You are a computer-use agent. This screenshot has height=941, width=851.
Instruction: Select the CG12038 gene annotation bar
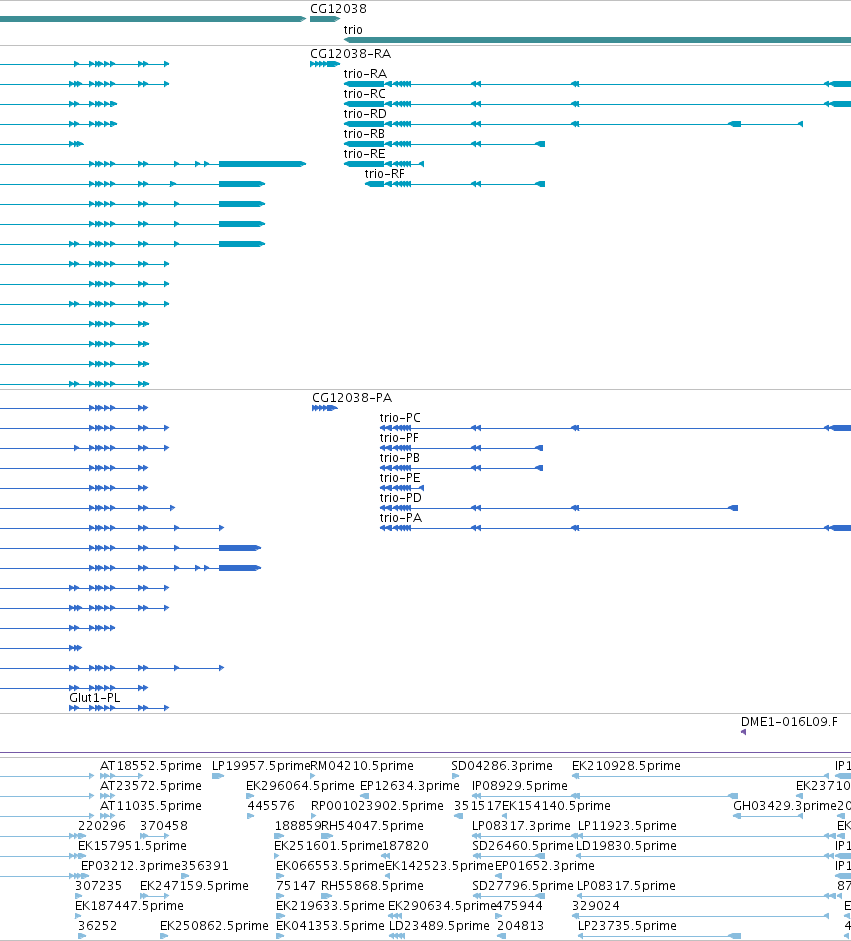pyautogui.click(x=325, y=19)
